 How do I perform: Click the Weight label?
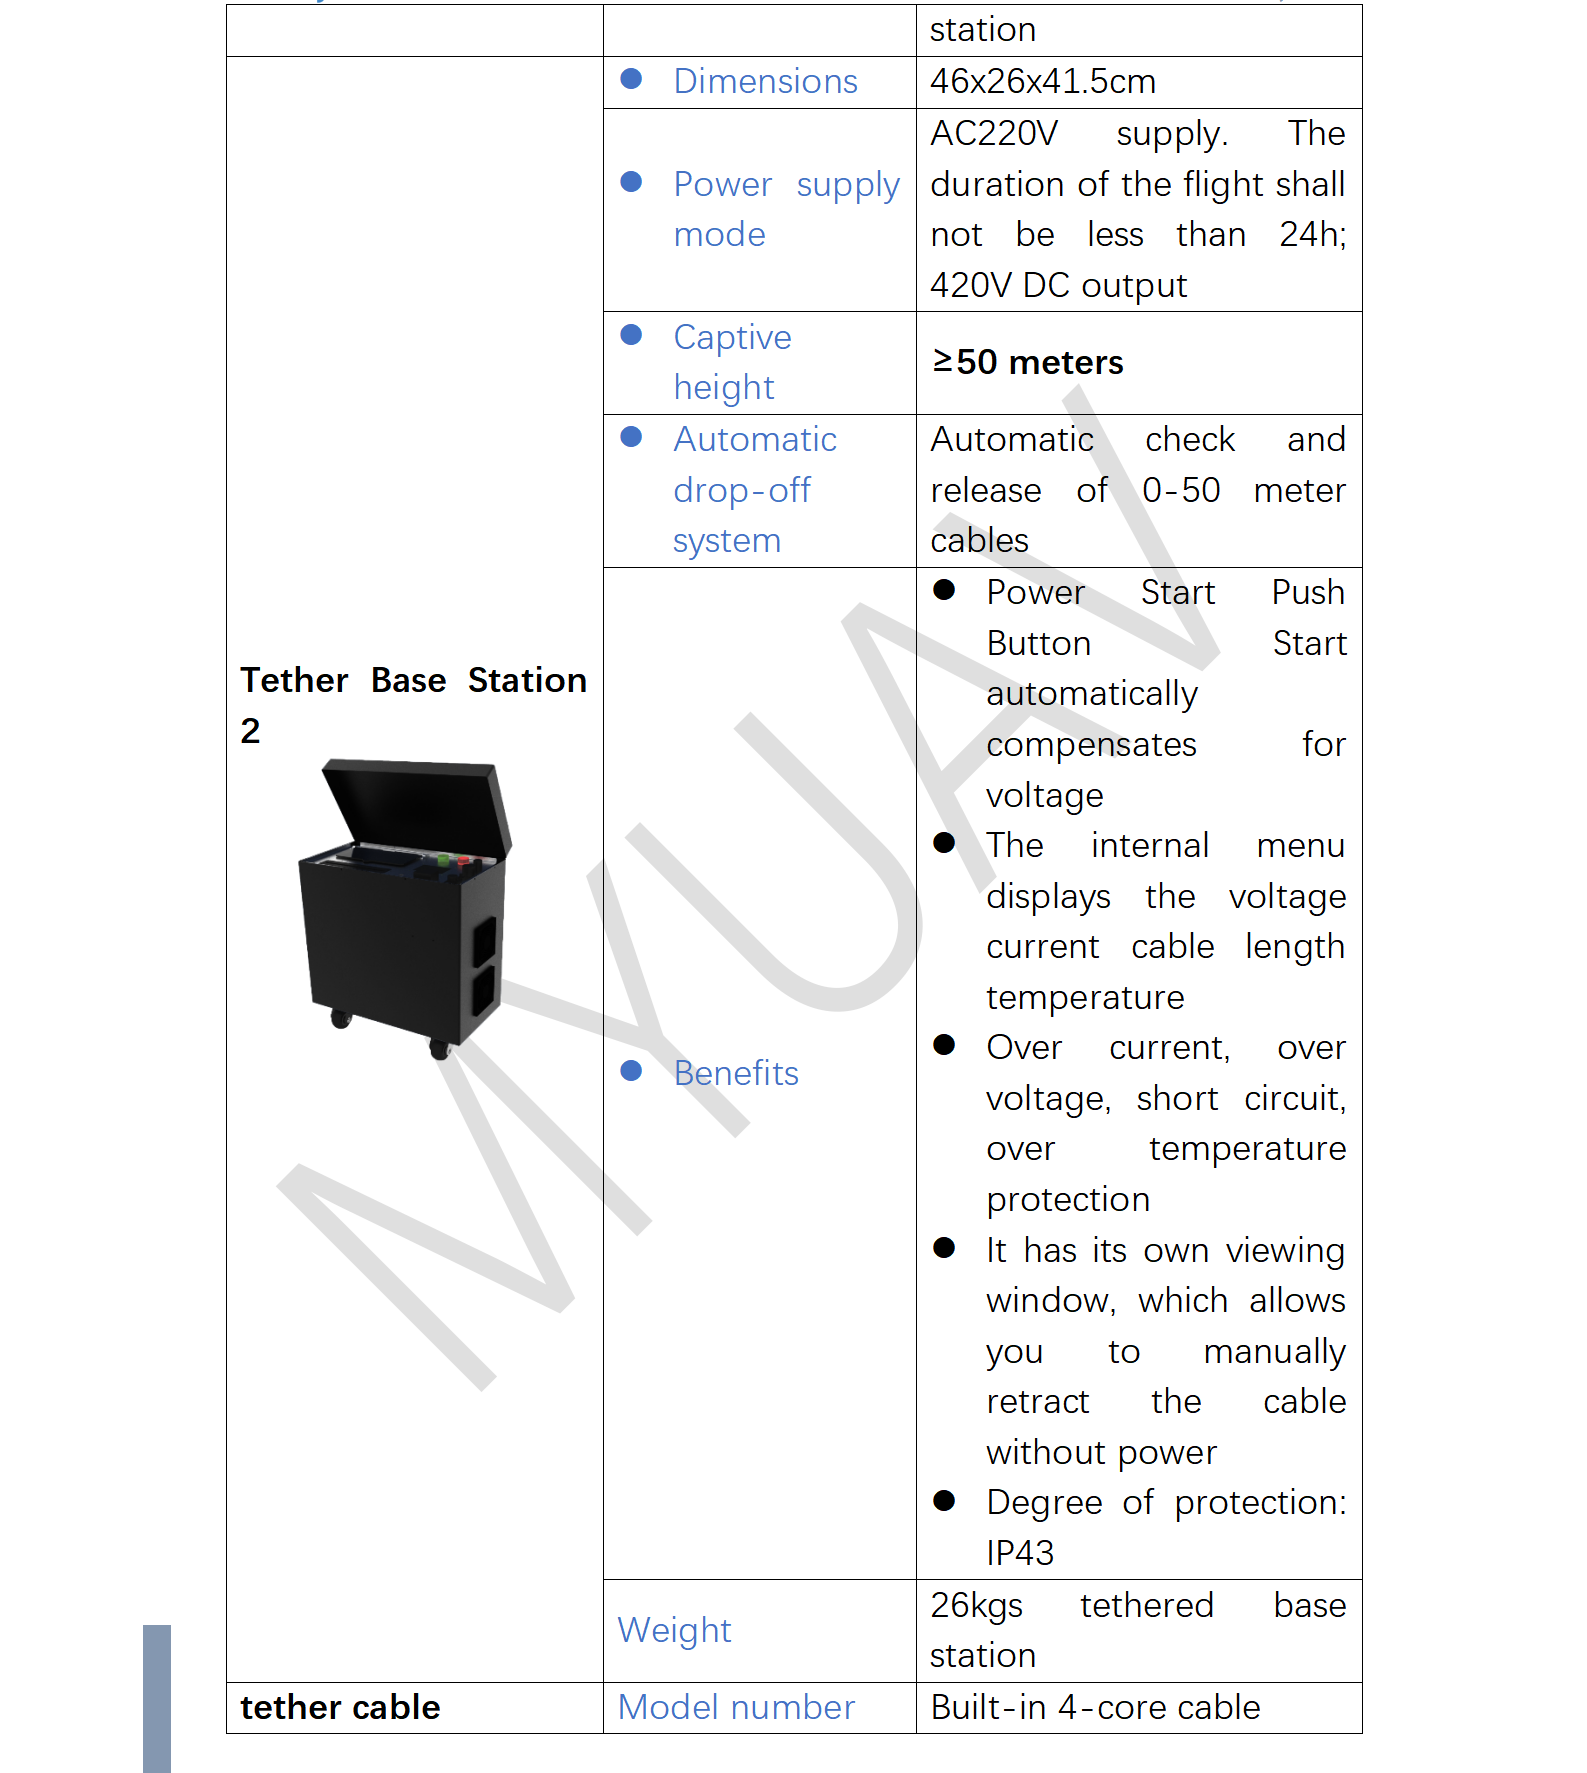point(674,1630)
